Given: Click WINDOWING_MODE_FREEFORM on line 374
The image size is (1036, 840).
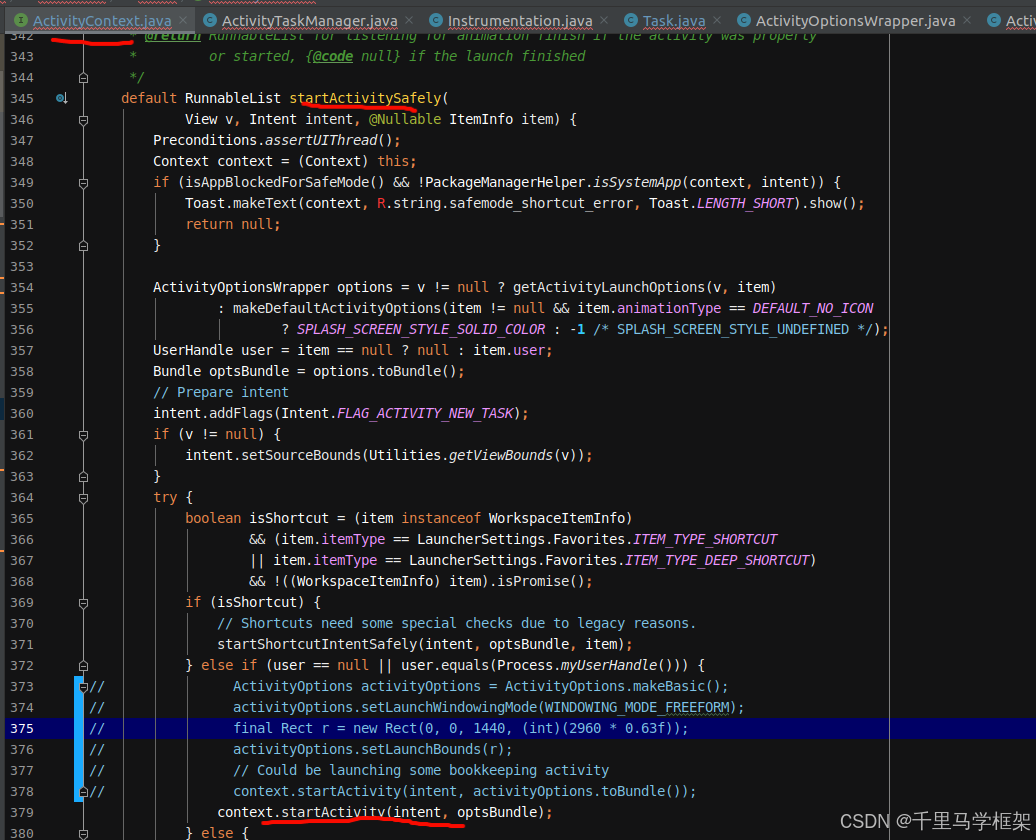Looking at the screenshot, I should pyautogui.click(x=637, y=708).
